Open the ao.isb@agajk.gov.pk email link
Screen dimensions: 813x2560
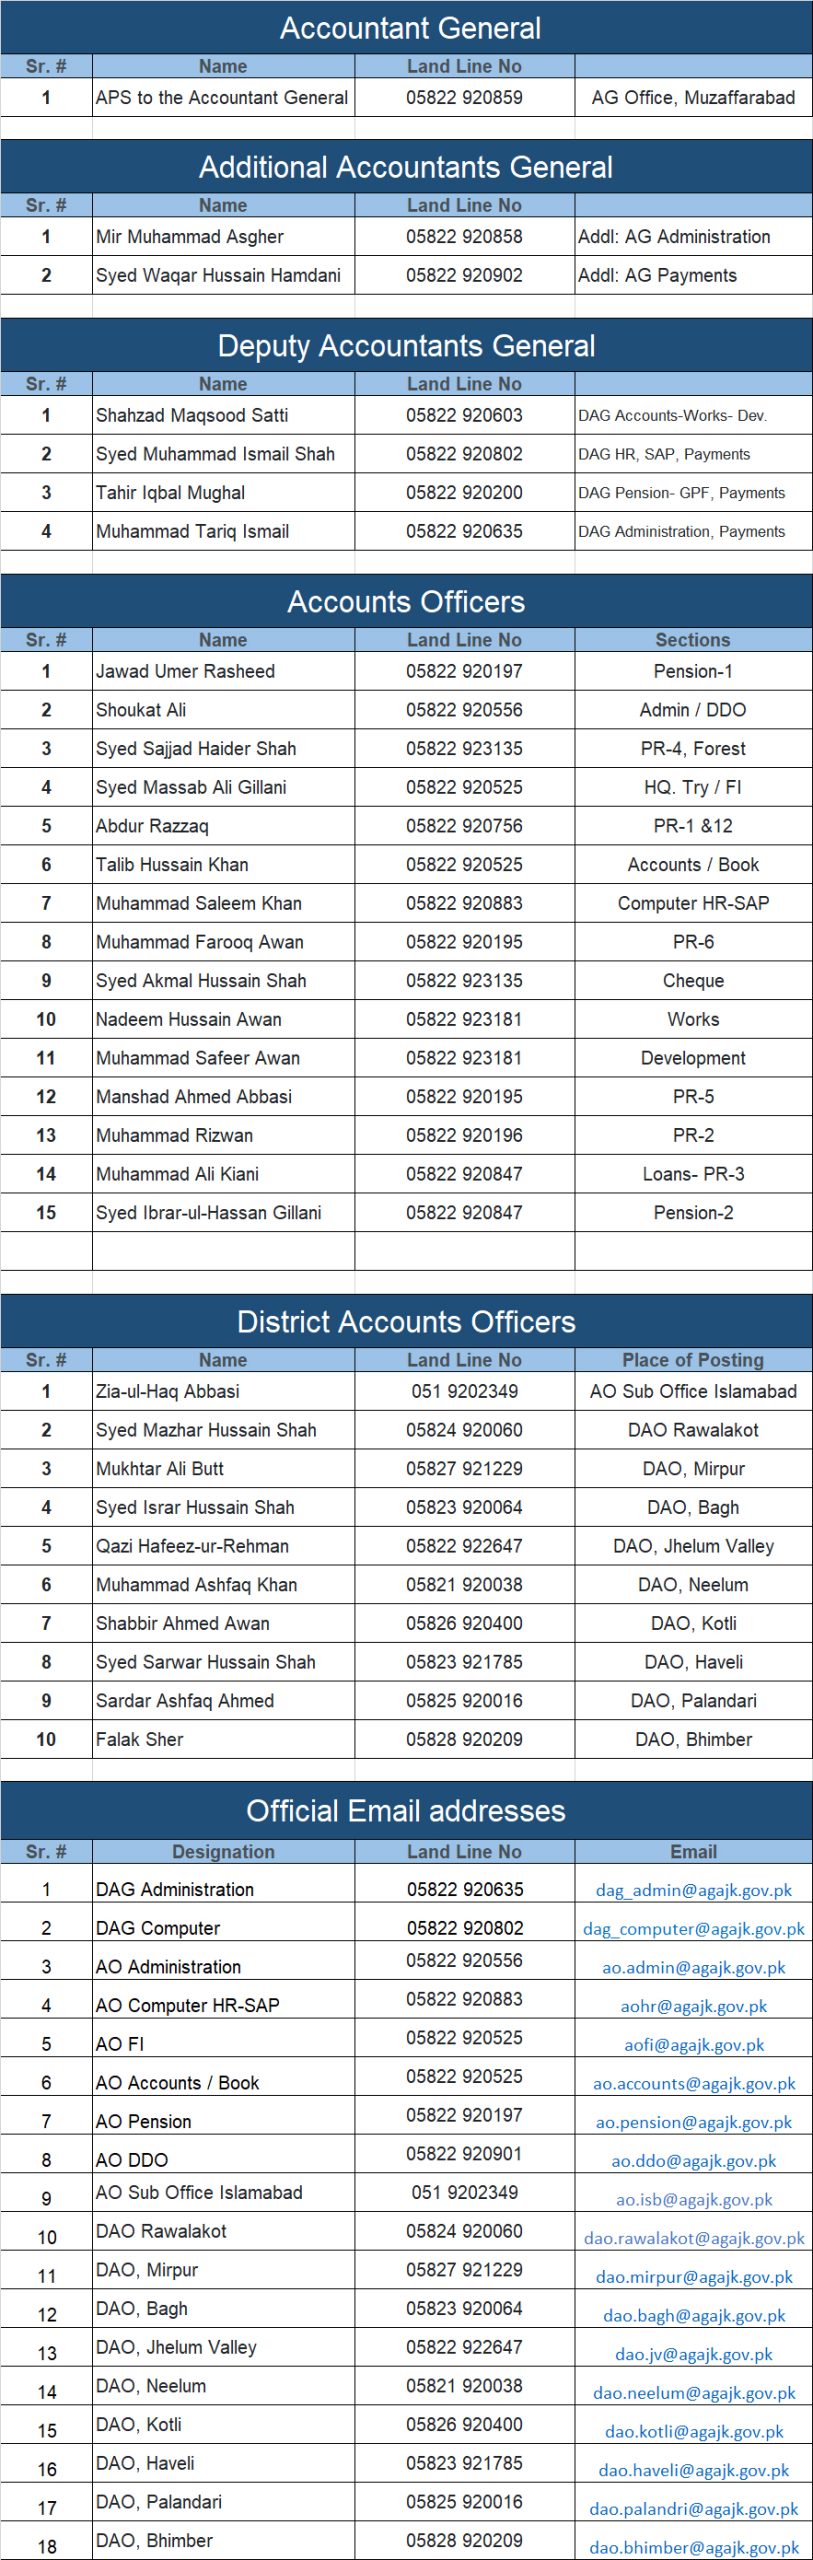[693, 2200]
